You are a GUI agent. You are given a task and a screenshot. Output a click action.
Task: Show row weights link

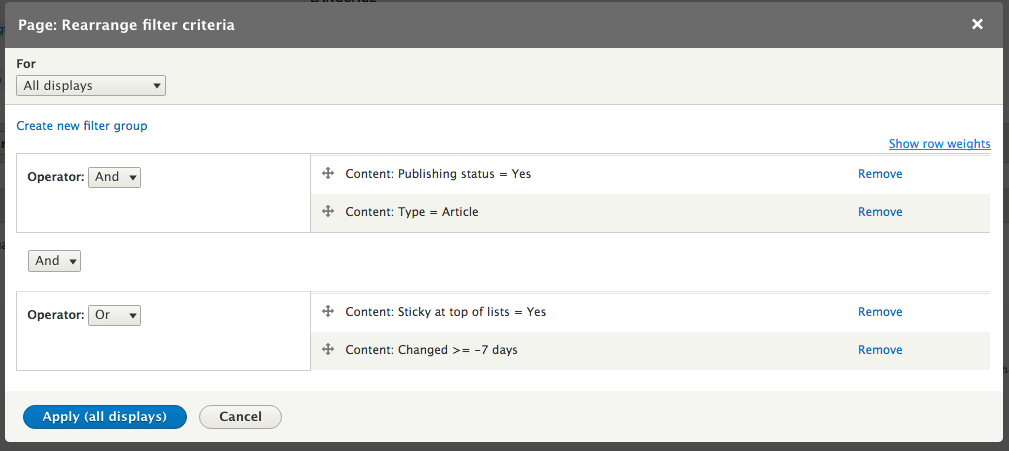(x=939, y=144)
